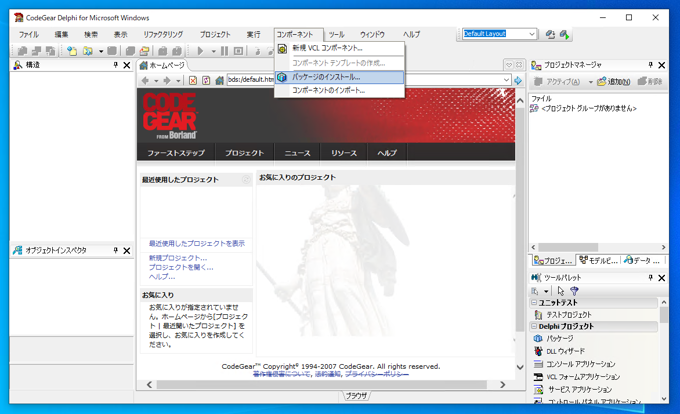Select コンソール アプリケーション in tool palette
Viewport: 680px width, 414px height.
[575, 364]
